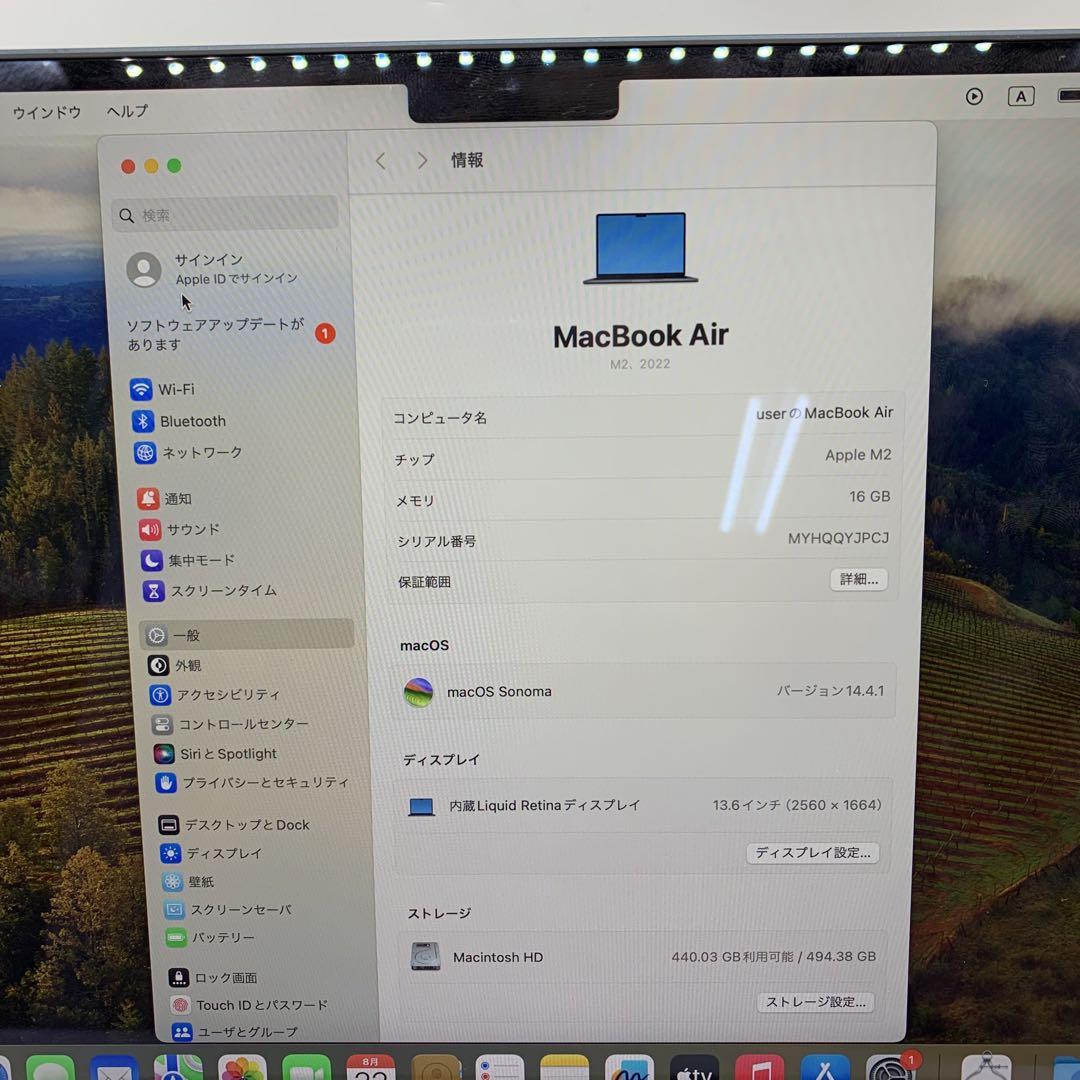Go back with the left chevron

click(x=380, y=161)
